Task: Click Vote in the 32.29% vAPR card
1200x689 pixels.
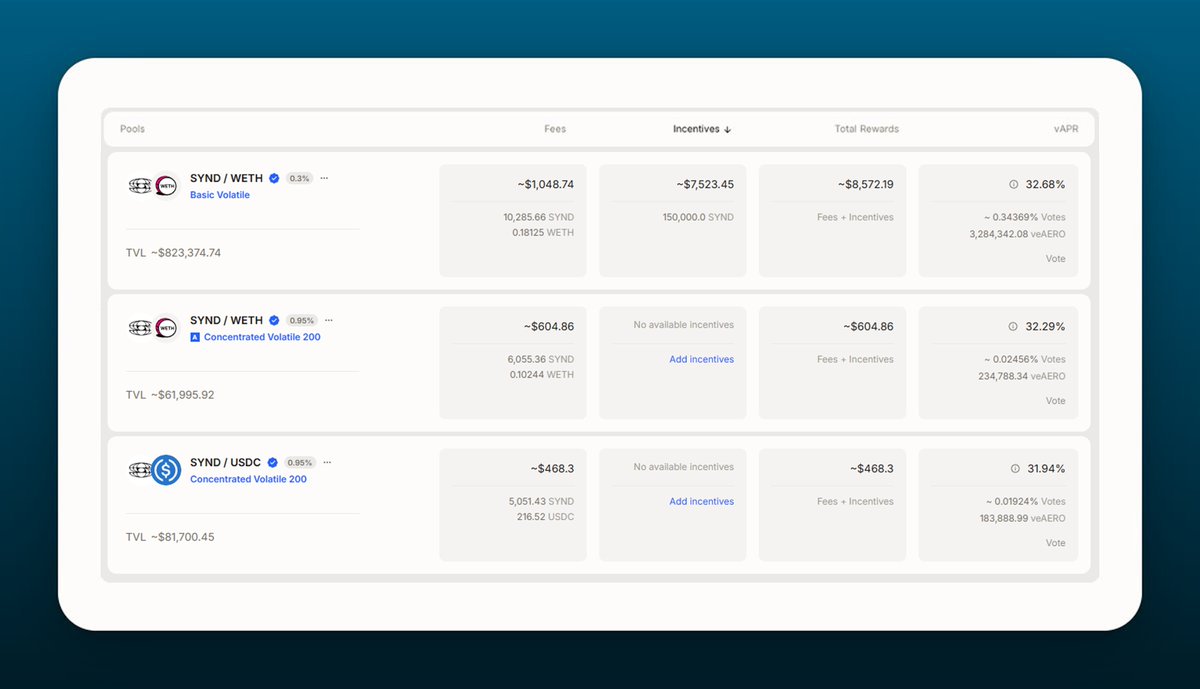Action: pos(1056,401)
